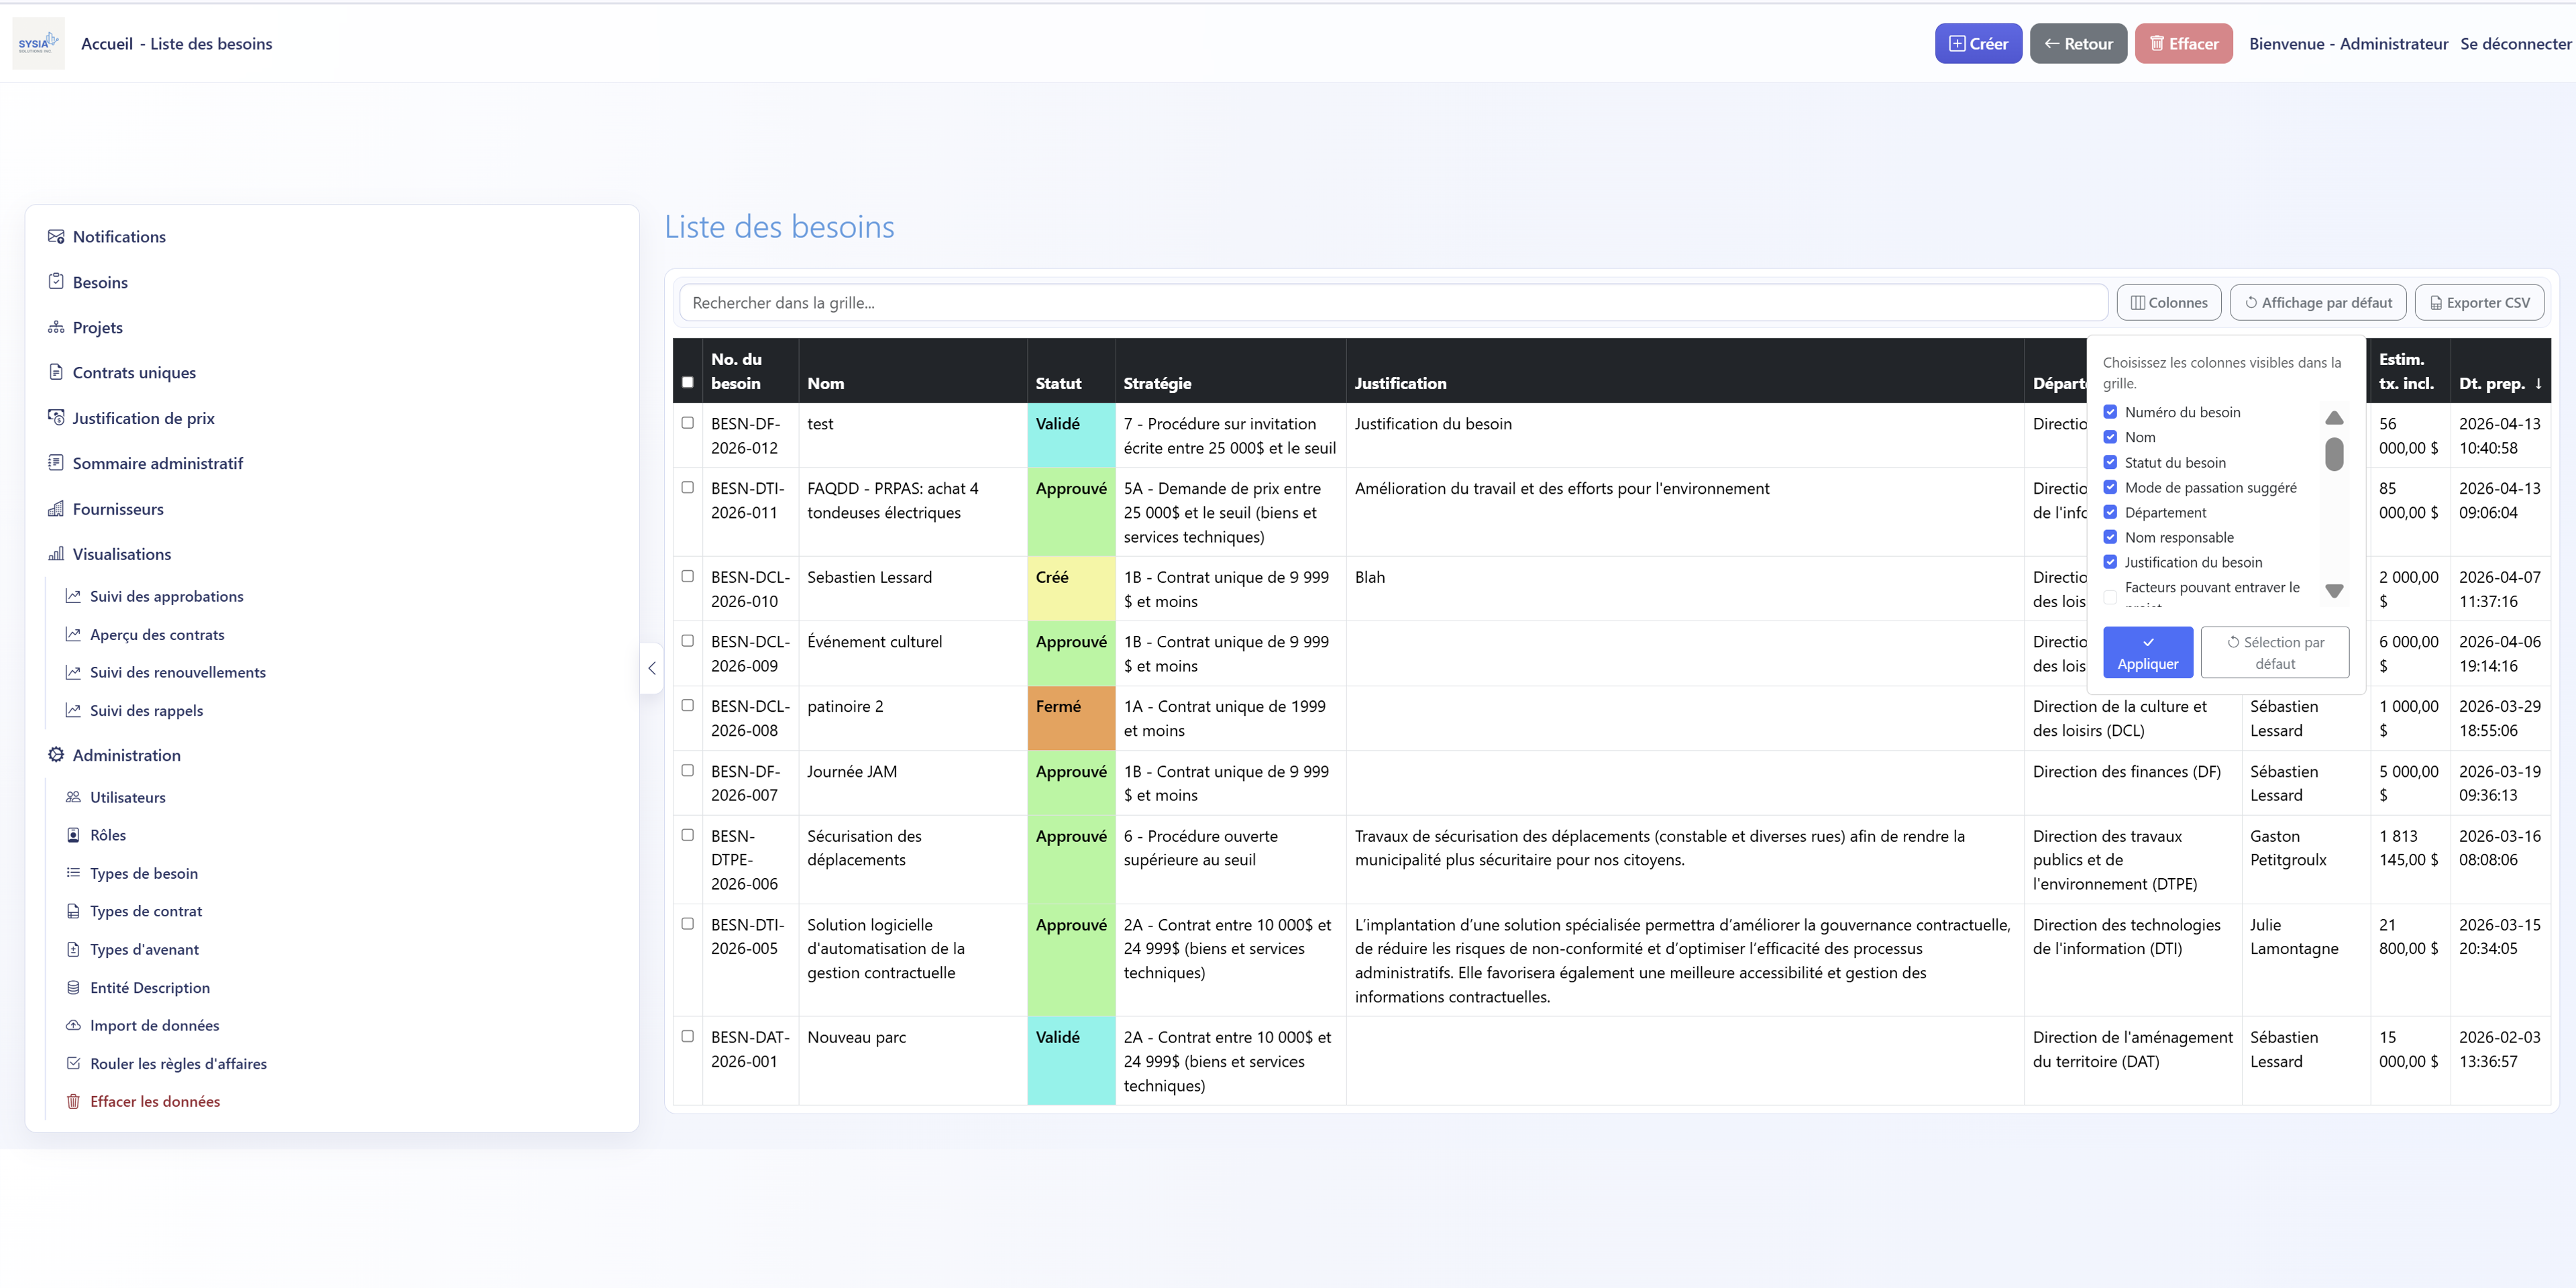Click the Retour button
Screen dimensions: 2576x1288
point(2078,43)
